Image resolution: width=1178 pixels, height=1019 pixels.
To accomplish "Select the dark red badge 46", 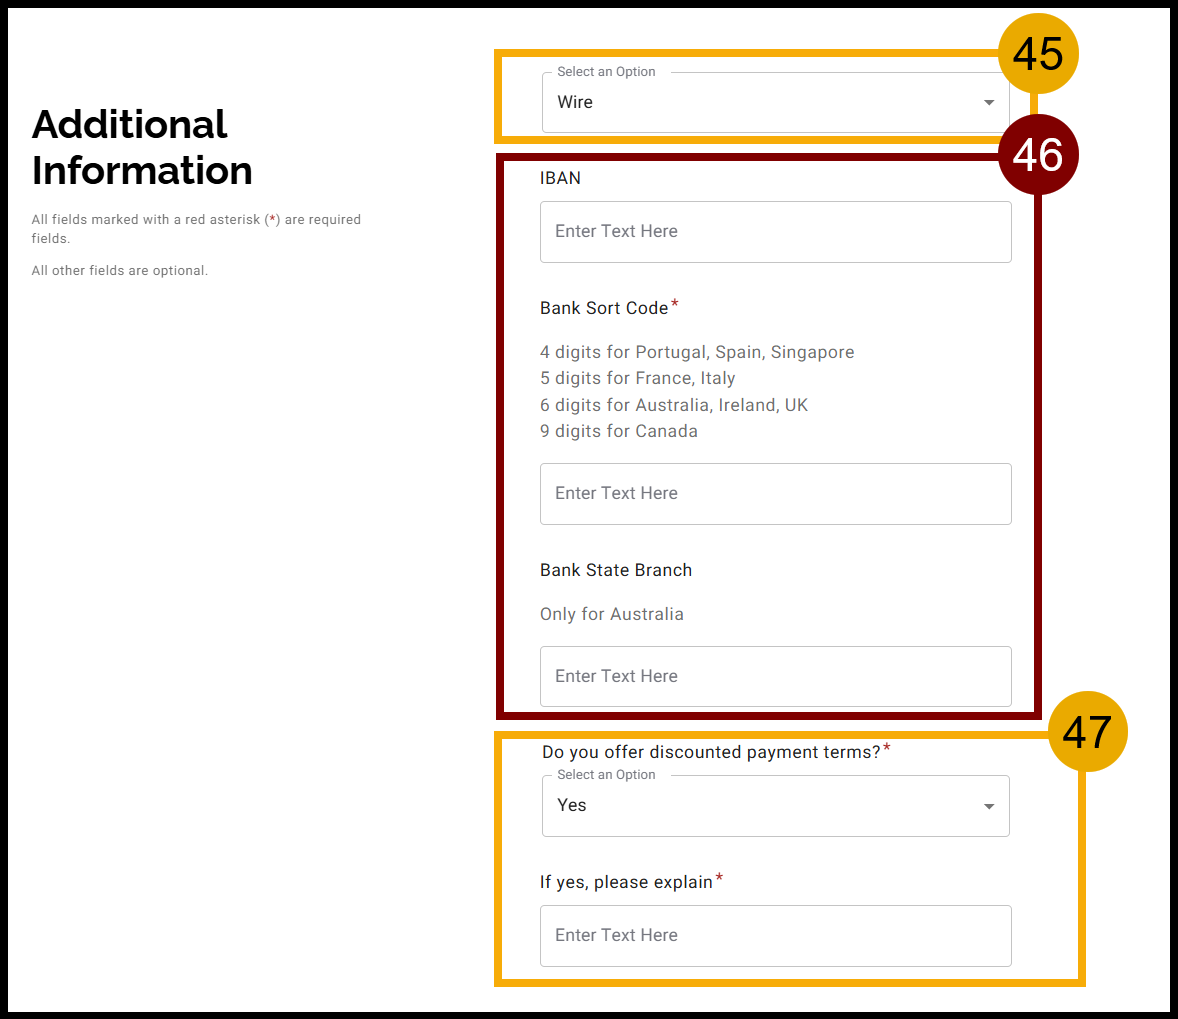I will click(x=1038, y=155).
